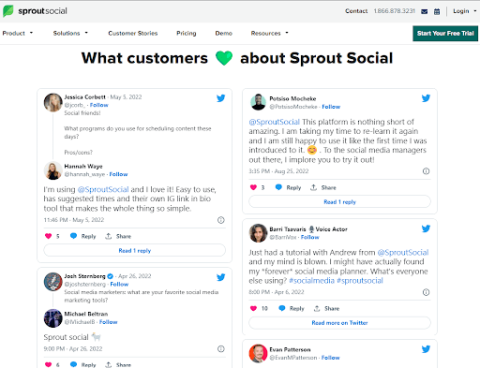Click the phone number 1.866.878.3231
This screenshot has height=368, width=480.
[394, 11]
